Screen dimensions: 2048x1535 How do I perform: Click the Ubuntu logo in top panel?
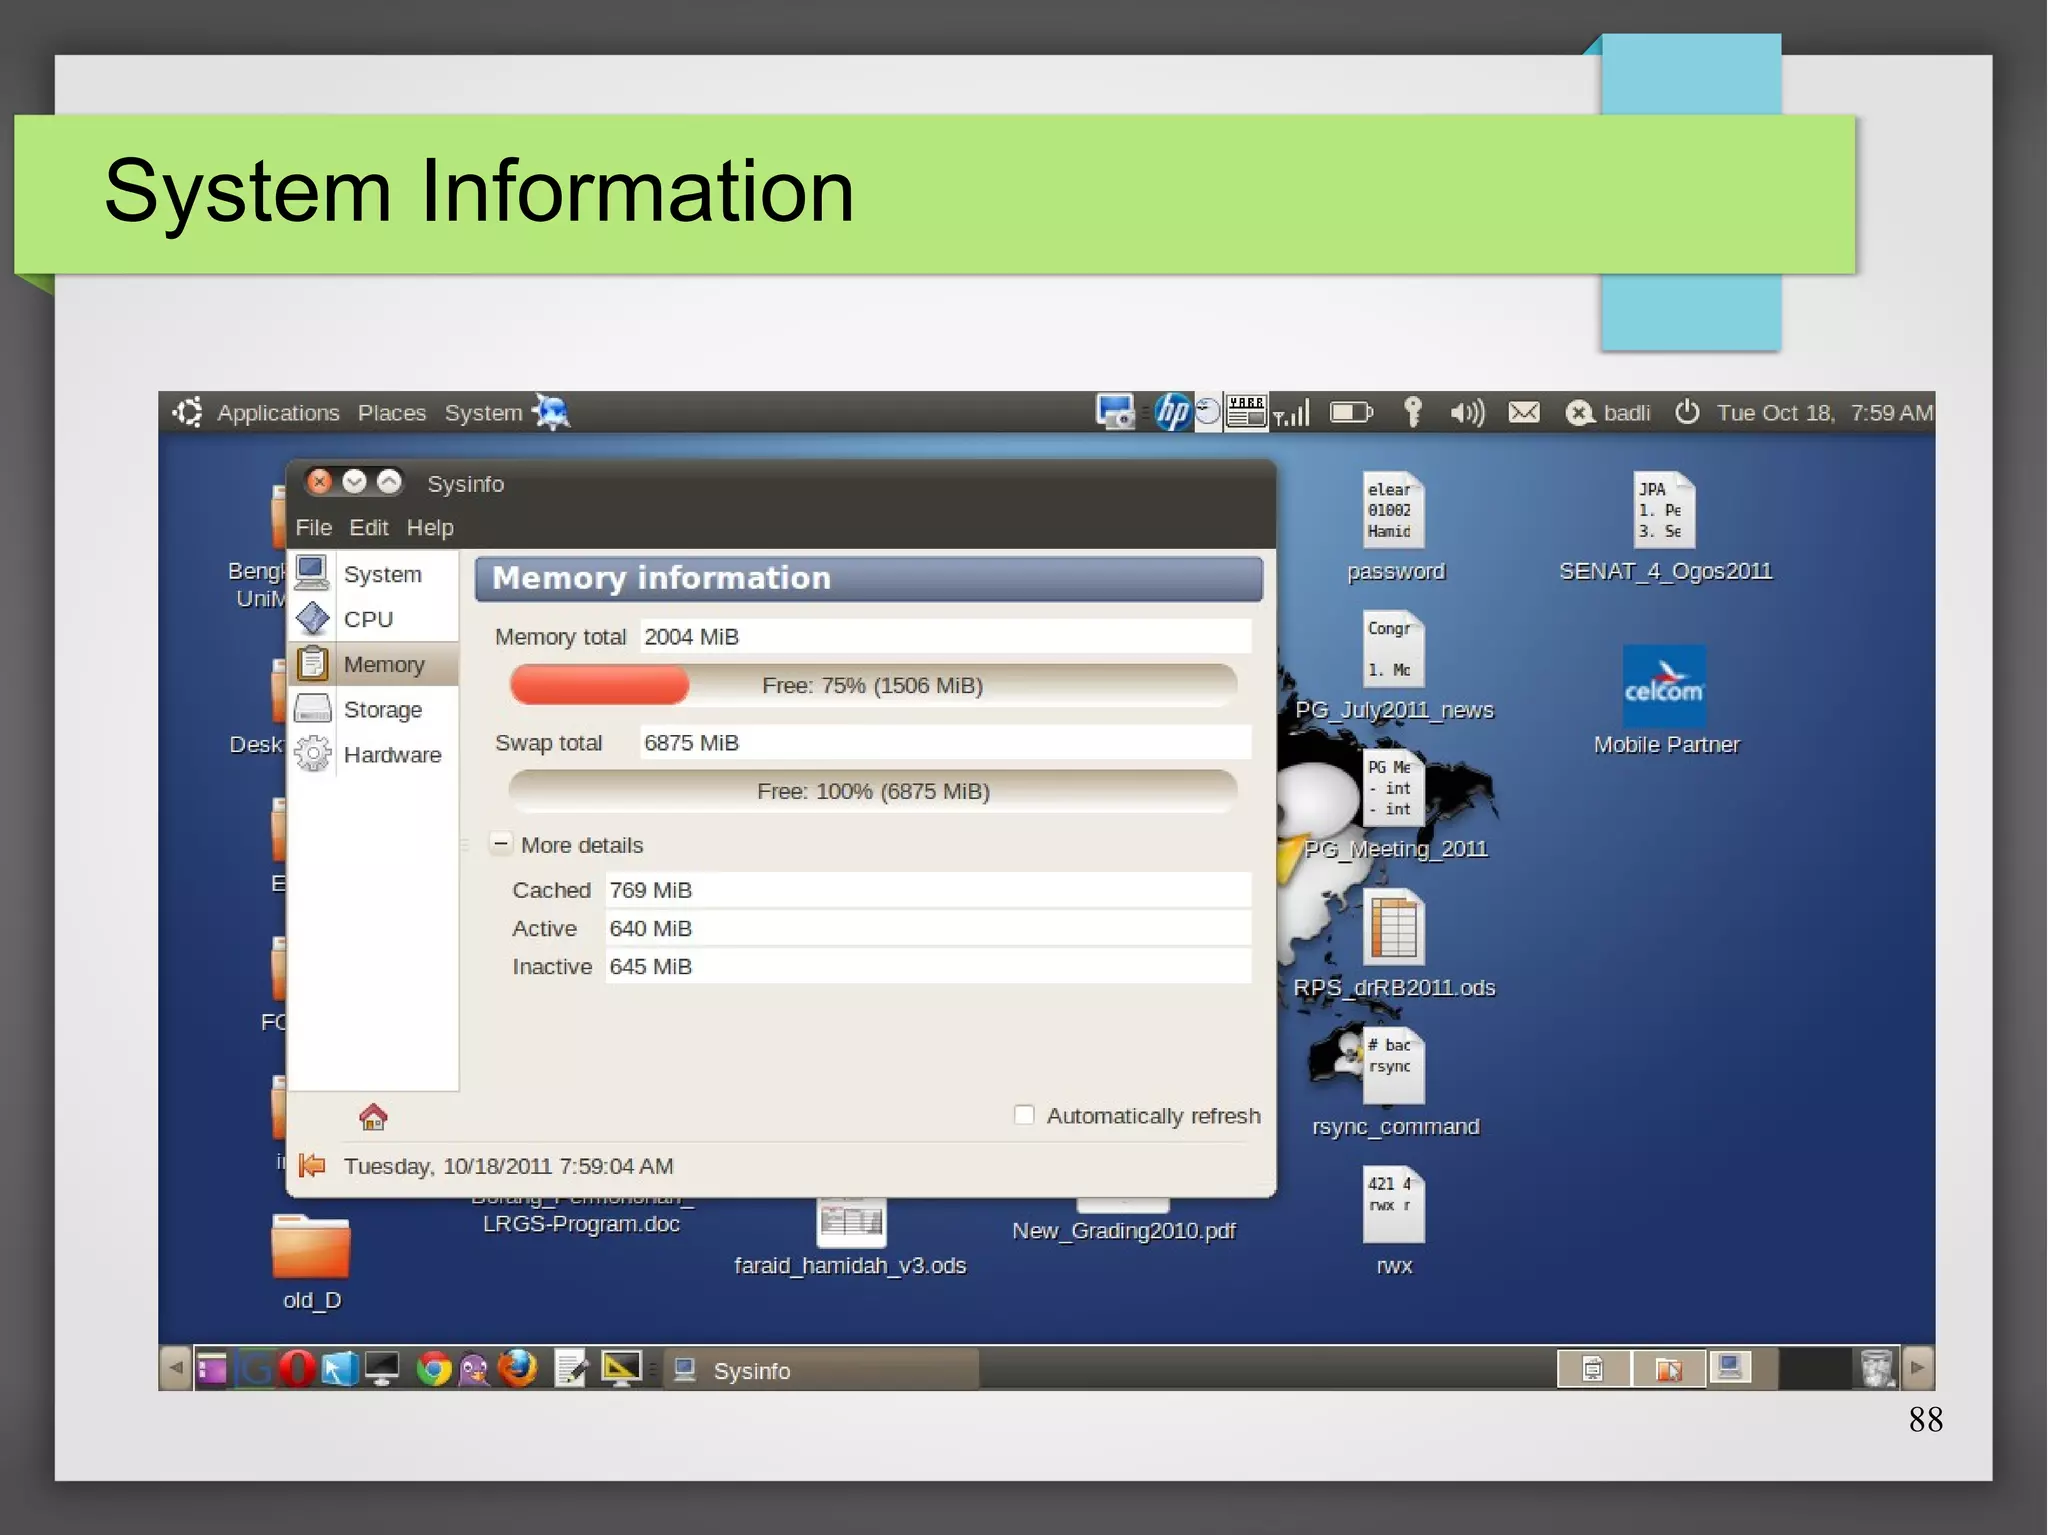tap(188, 412)
